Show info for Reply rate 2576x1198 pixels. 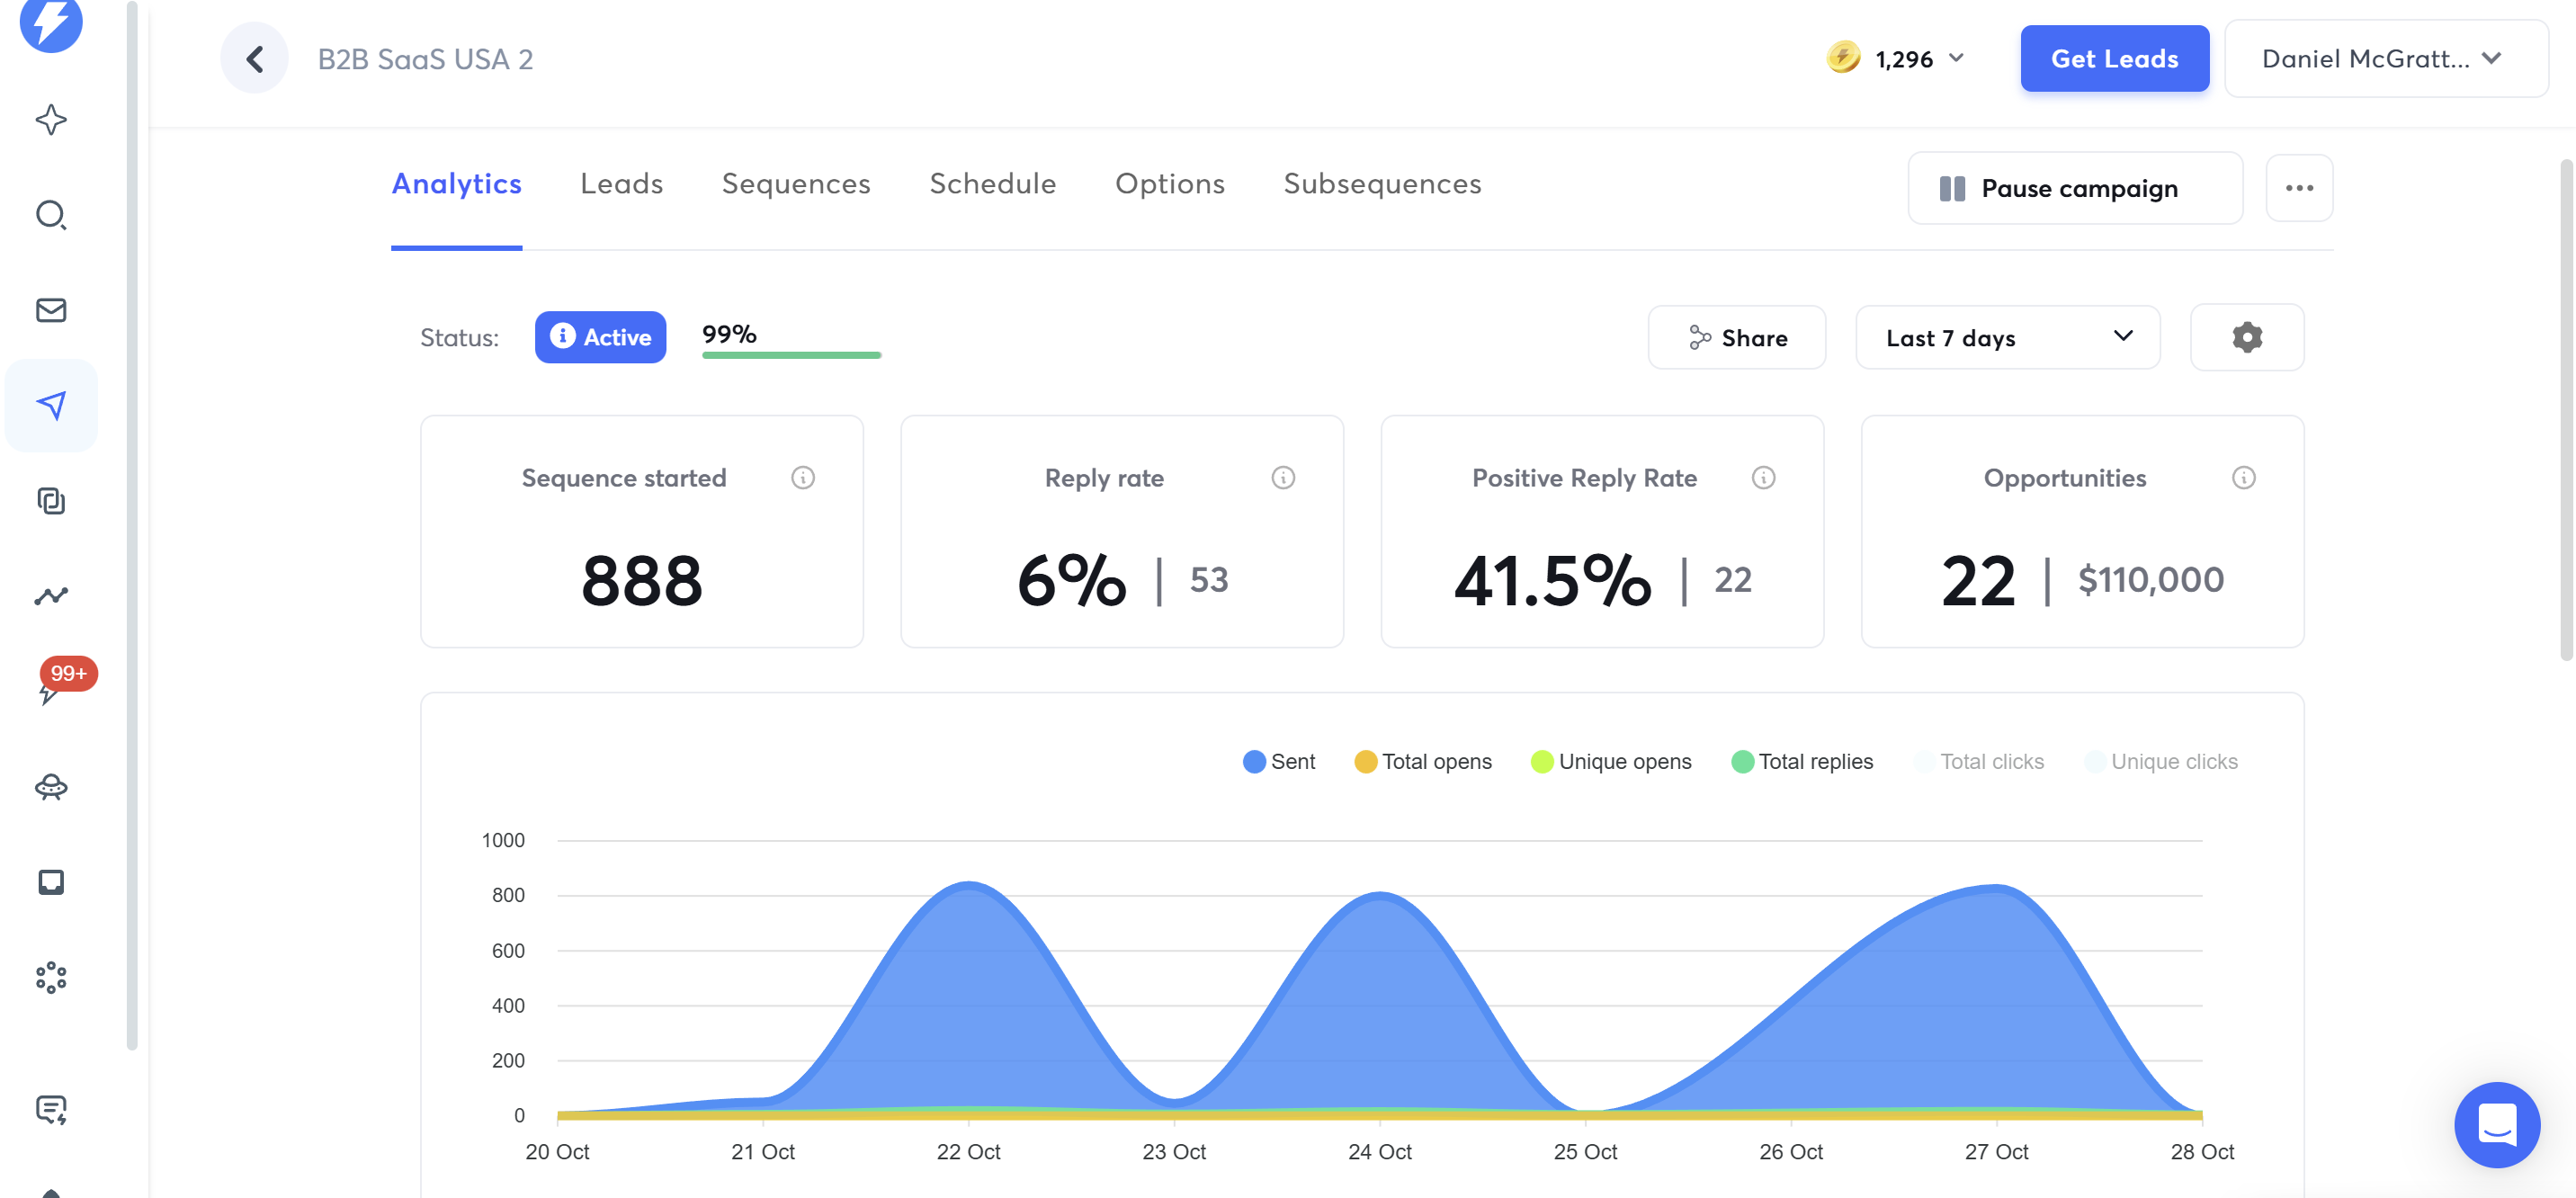[1282, 478]
